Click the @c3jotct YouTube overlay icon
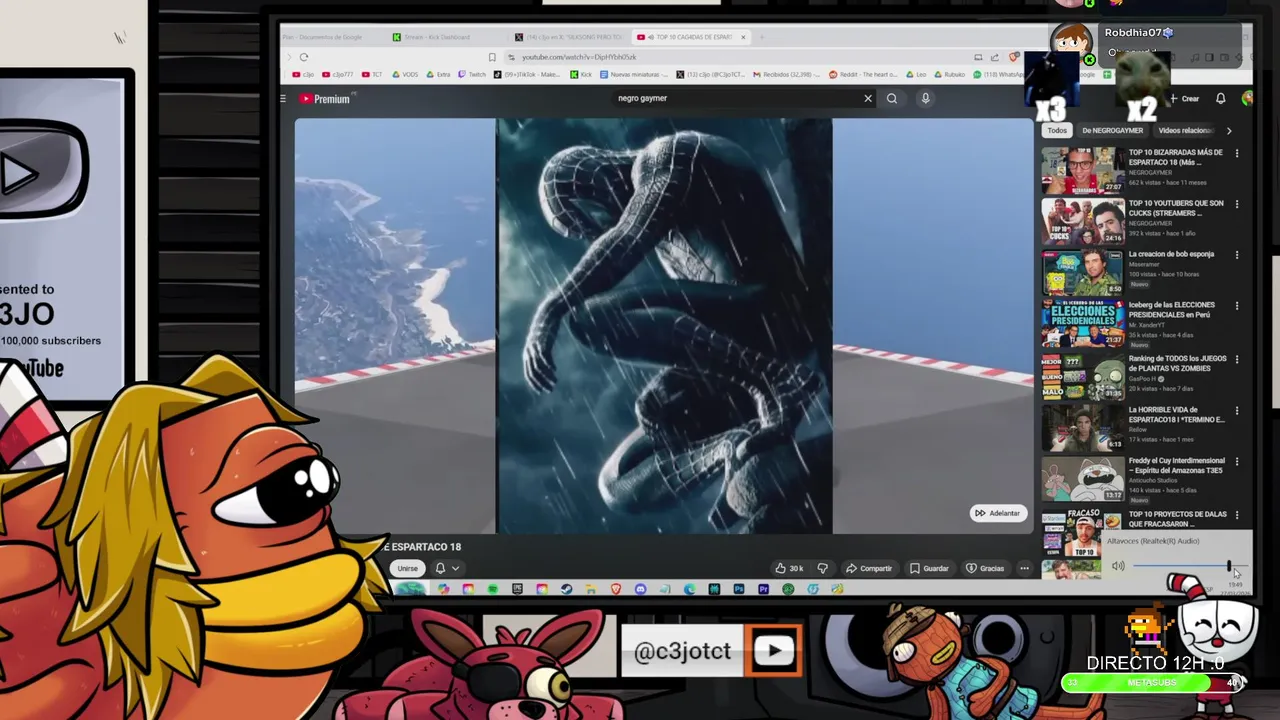Image resolution: width=1280 pixels, height=720 pixels. pyautogui.click(x=775, y=651)
